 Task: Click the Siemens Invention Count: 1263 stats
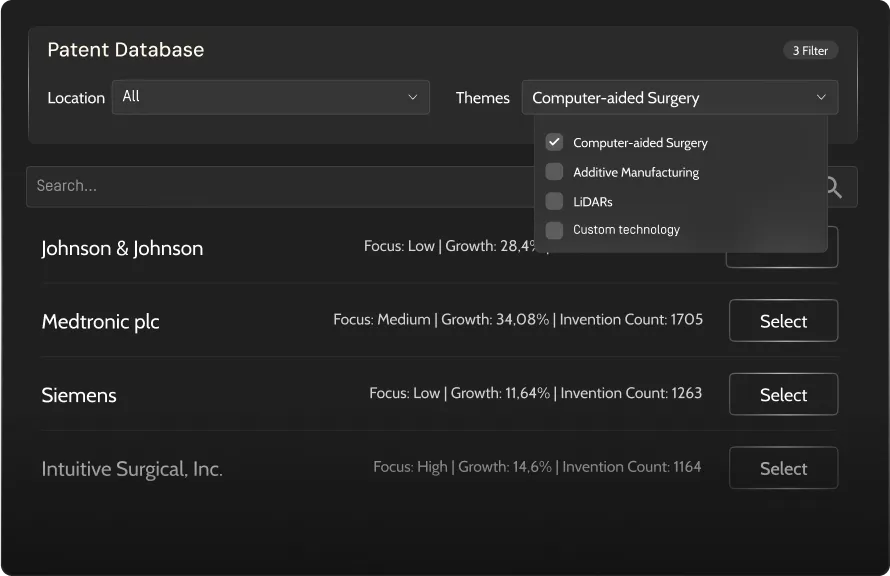point(631,393)
